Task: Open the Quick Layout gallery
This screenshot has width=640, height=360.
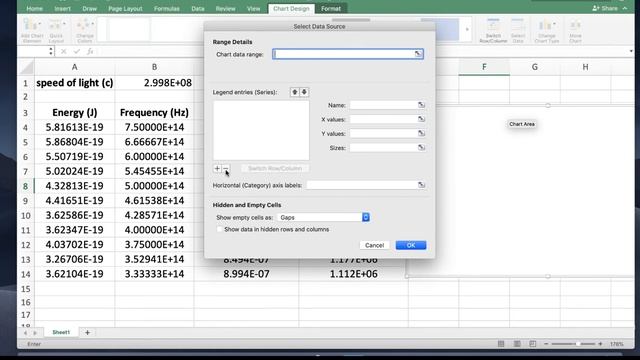Action: tap(56, 30)
